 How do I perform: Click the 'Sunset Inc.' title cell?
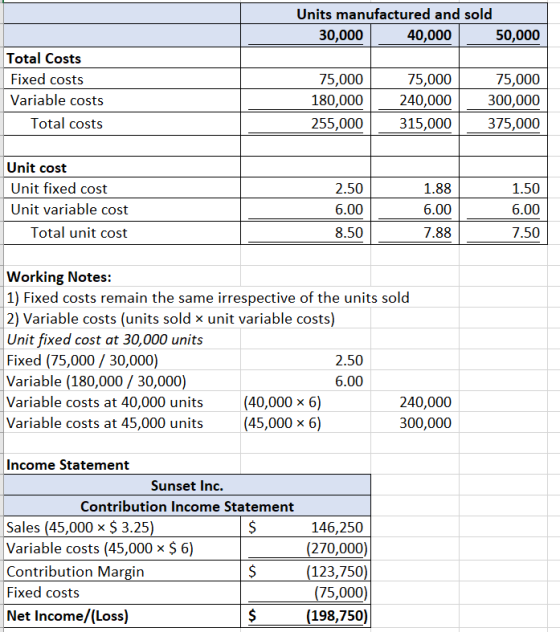pyautogui.click(x=187, y=486)
